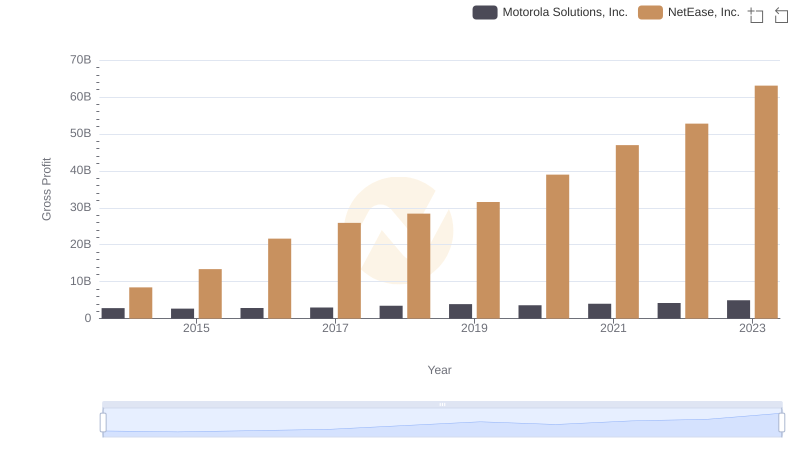
Task: Click the '2021' x-axis label
Action: (613, 328)
